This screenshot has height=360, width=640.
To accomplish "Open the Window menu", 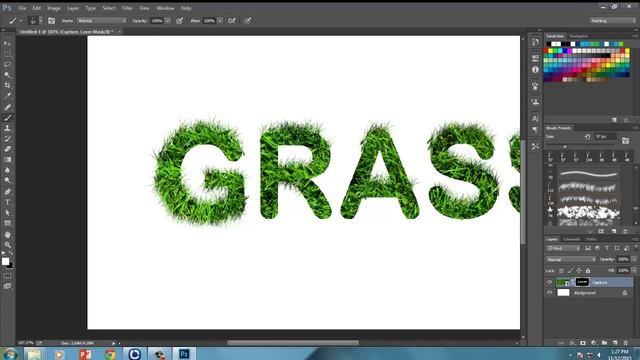I will click(165, 8).
